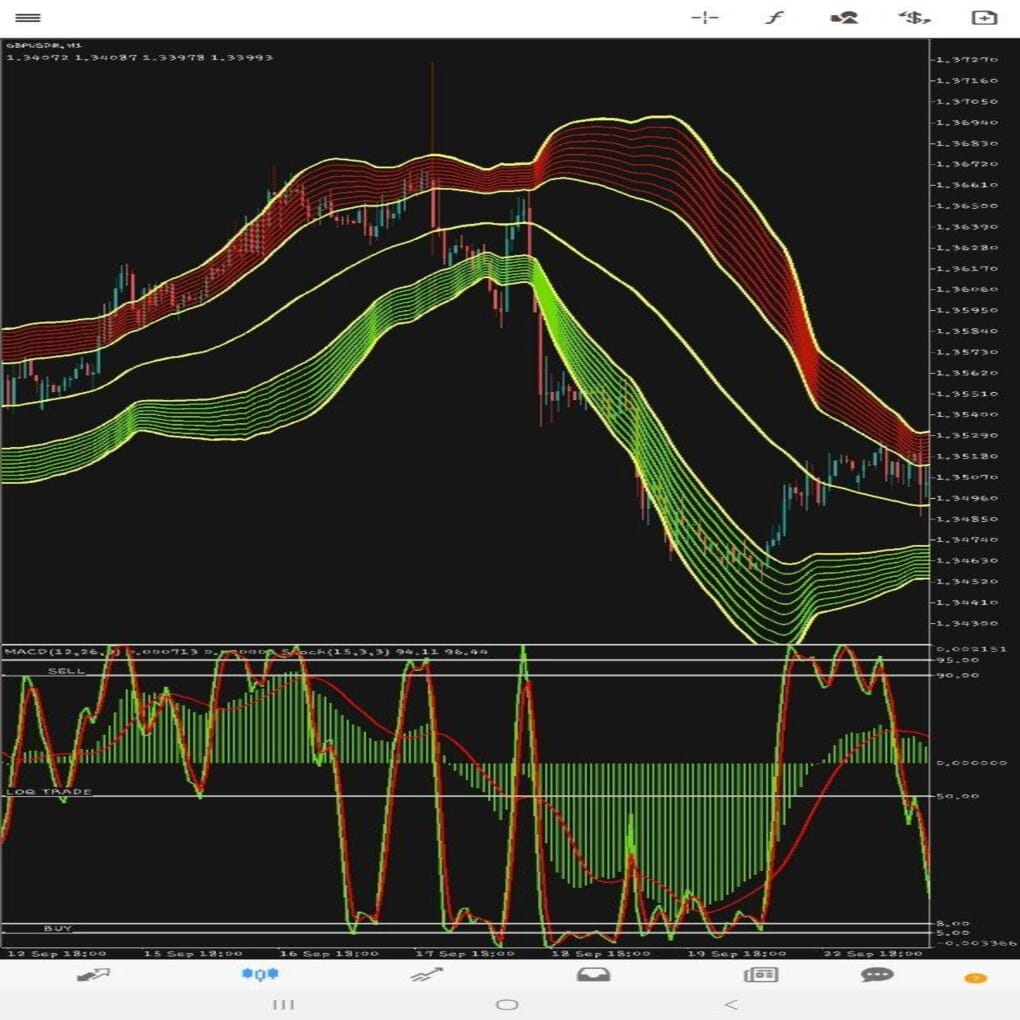Screen dimensions: 1020x1020
Task: Open the indicators function list
Action: pos(773,18)
